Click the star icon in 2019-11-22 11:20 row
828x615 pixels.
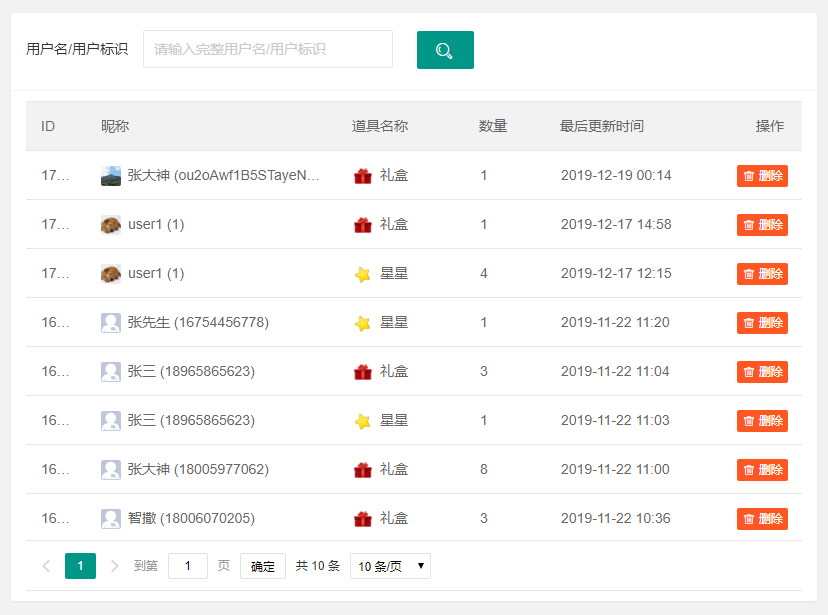pyautogui.click(x=363, y=323)
